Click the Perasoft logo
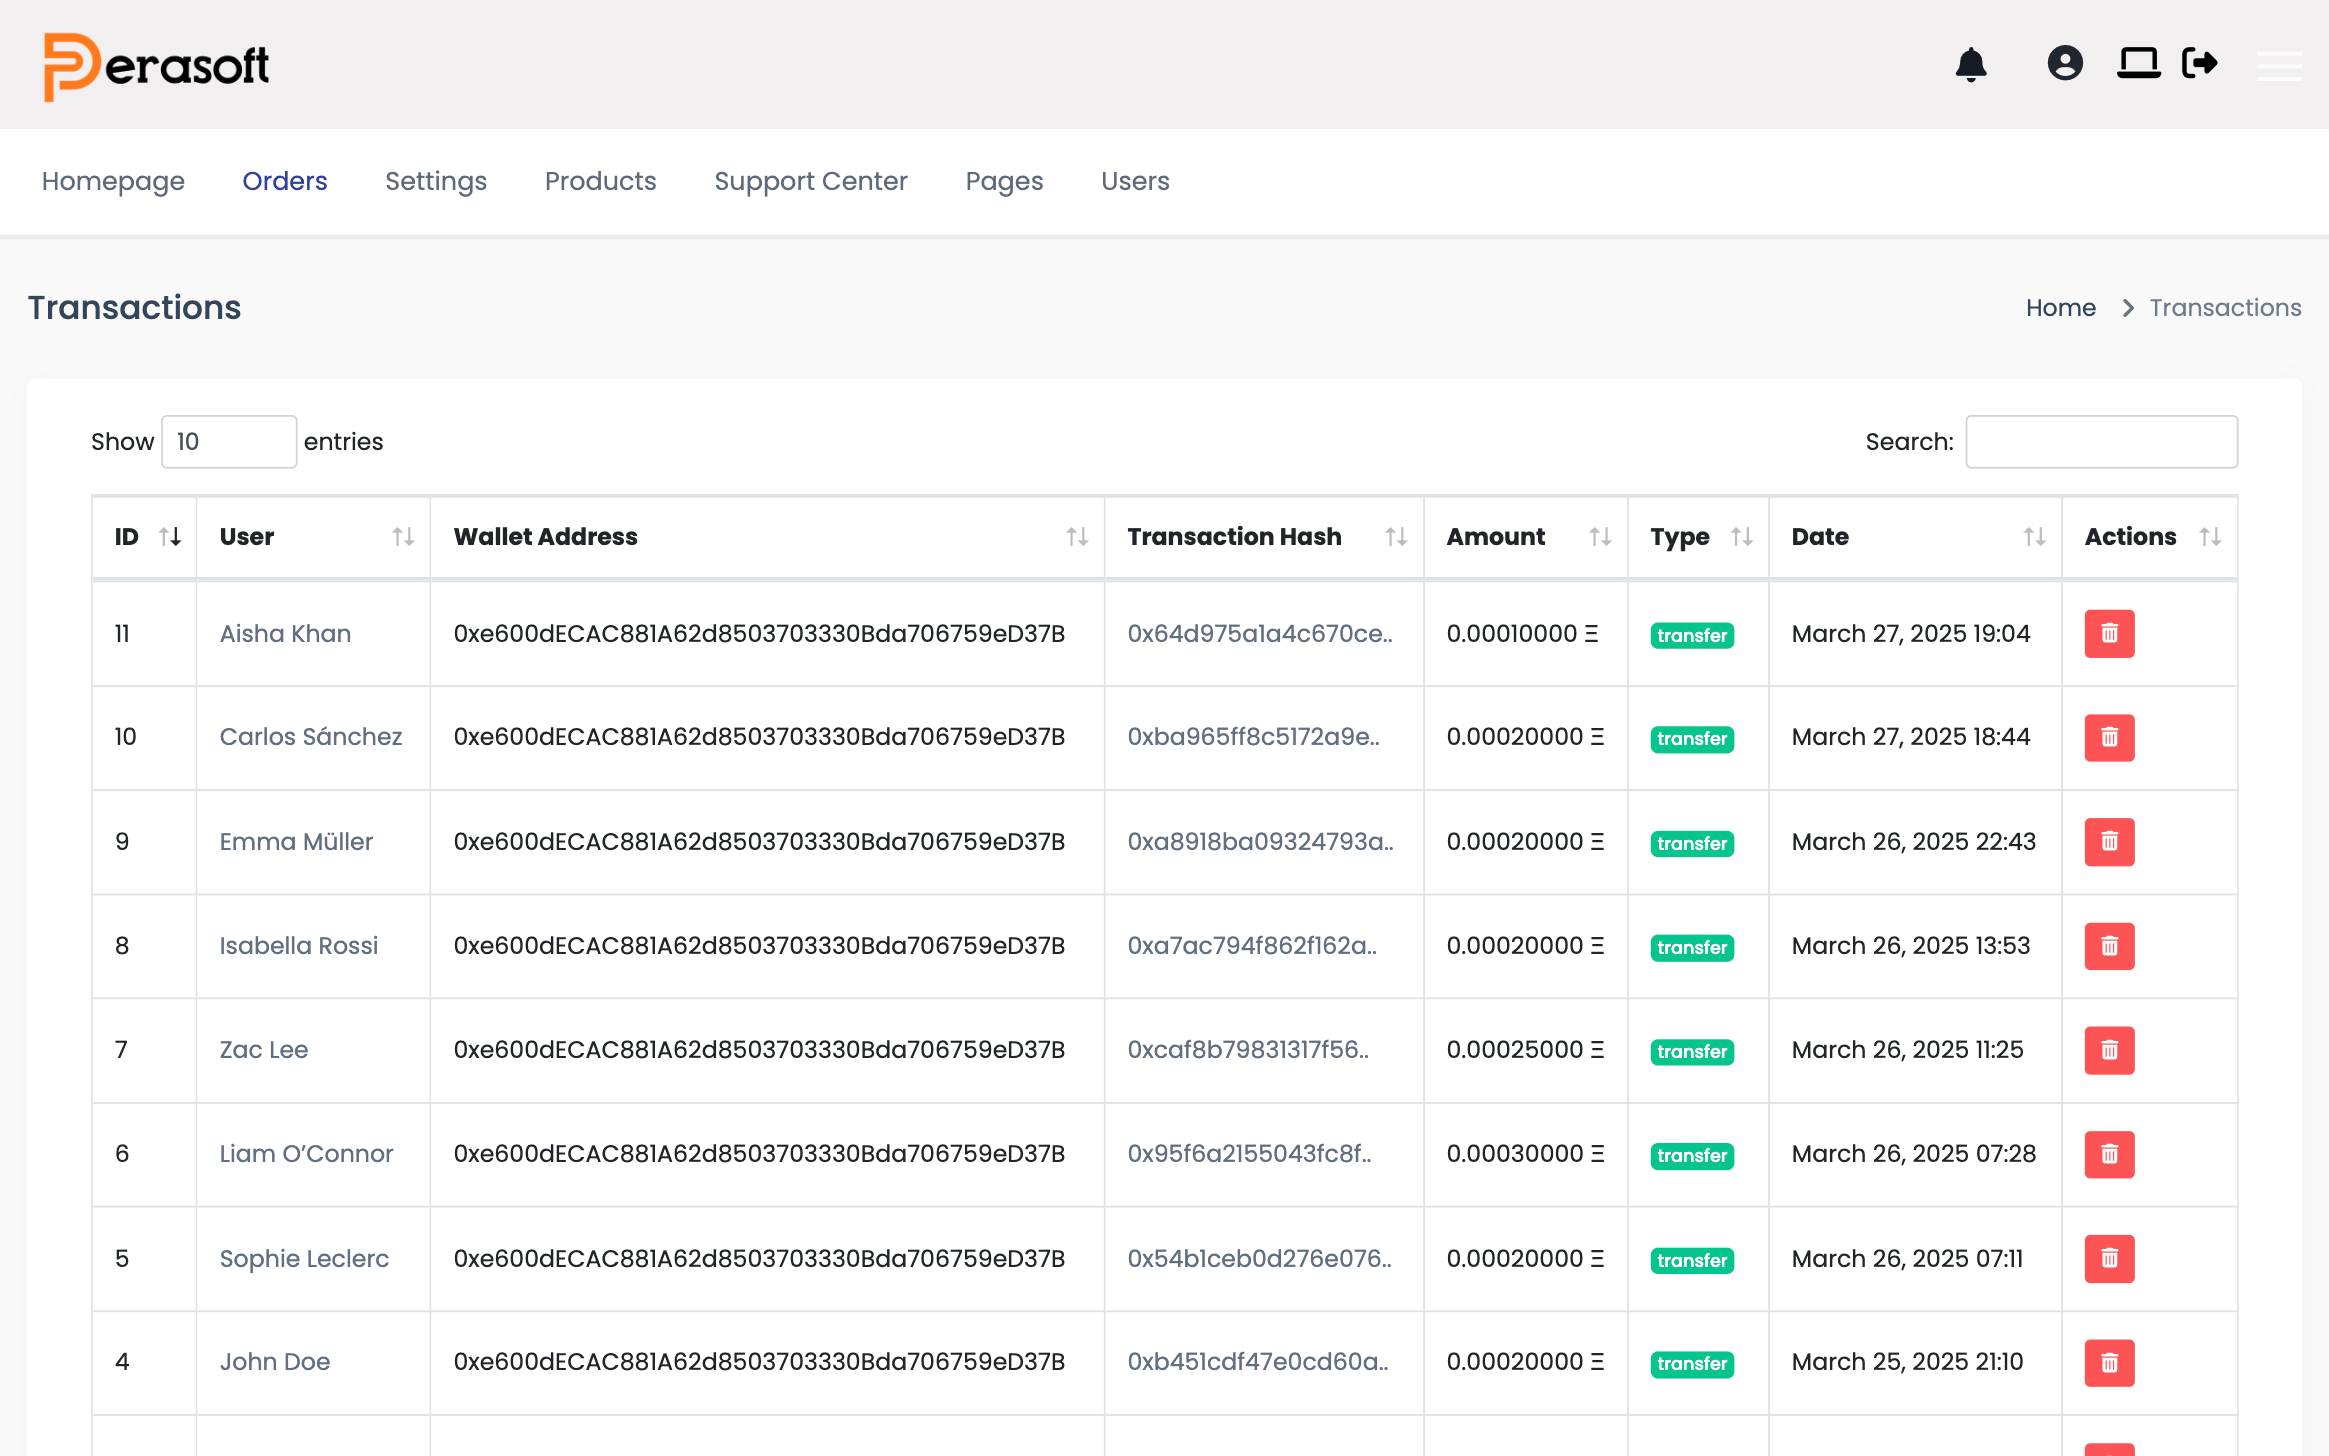Image resolution: width=2329 pixels, height=1456 pixels. [156, 66]
